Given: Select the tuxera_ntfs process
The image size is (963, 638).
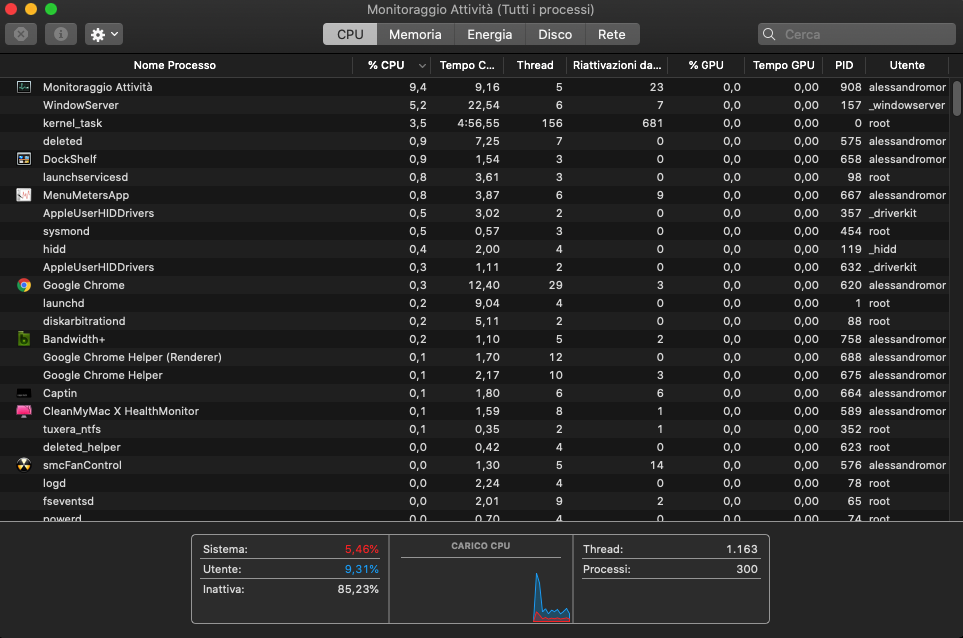Looking at the screenshot, I should pyautogui.click(x=475, y=429).
